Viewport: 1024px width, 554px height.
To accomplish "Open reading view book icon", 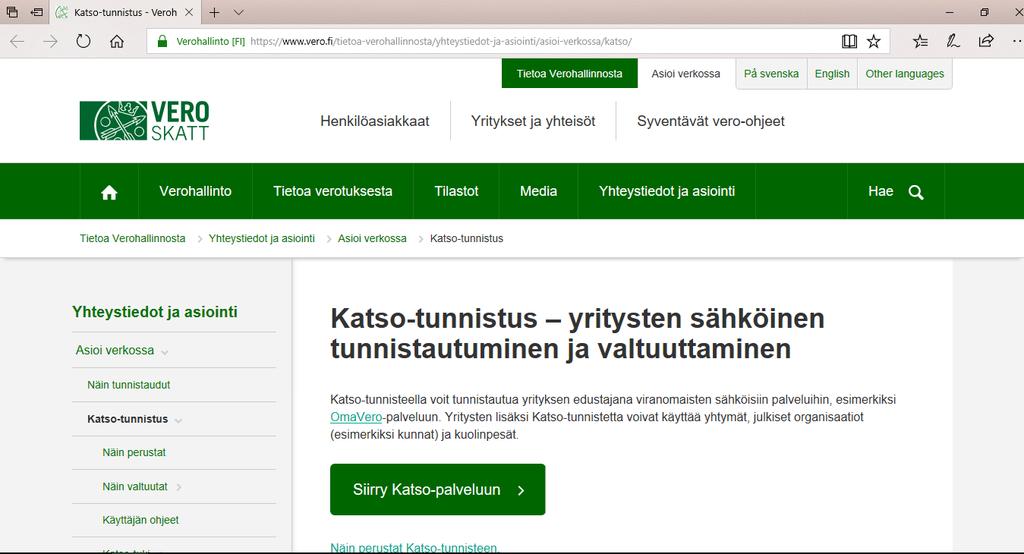I will [x=849, y=41].
